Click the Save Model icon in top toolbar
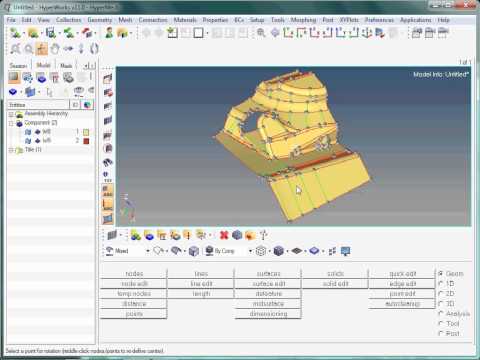The height and width of the screenshot is (360, 480). [51, 33]
